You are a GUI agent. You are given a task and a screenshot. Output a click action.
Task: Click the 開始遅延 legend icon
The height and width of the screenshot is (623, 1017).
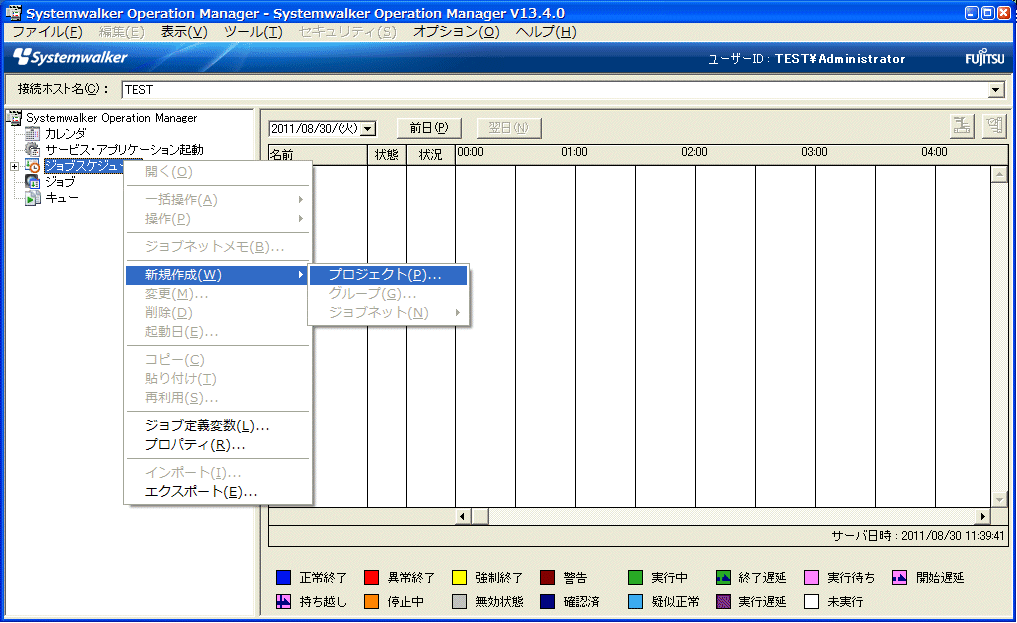click(900, 578)
